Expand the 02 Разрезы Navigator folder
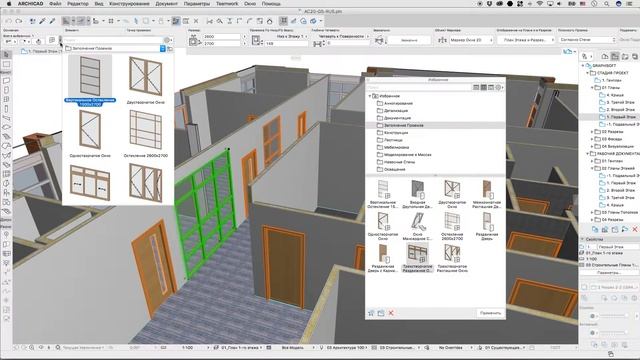The height and width of the screenshot is (360, 640). pos(591,132)
